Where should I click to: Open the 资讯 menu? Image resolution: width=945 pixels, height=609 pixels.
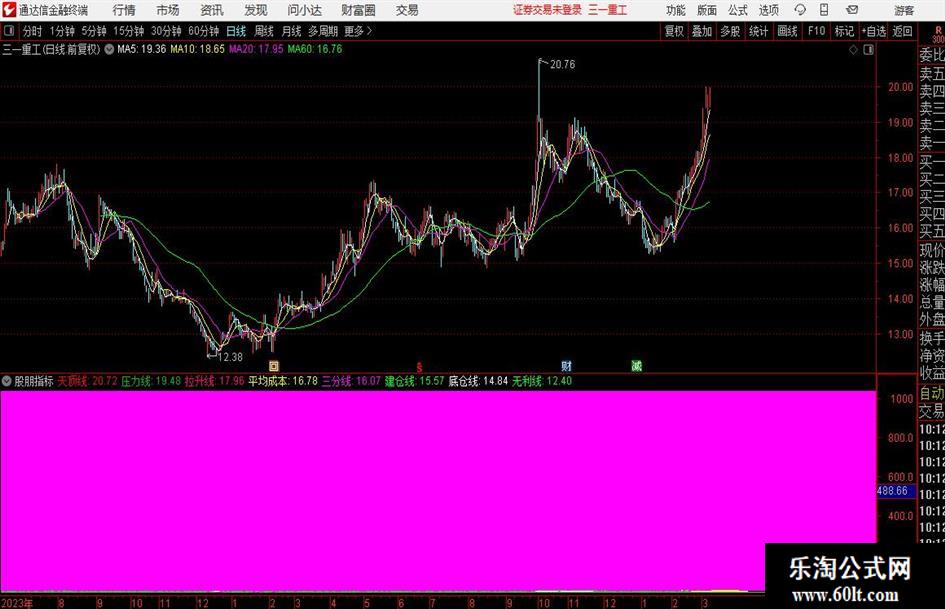(212, 10)
